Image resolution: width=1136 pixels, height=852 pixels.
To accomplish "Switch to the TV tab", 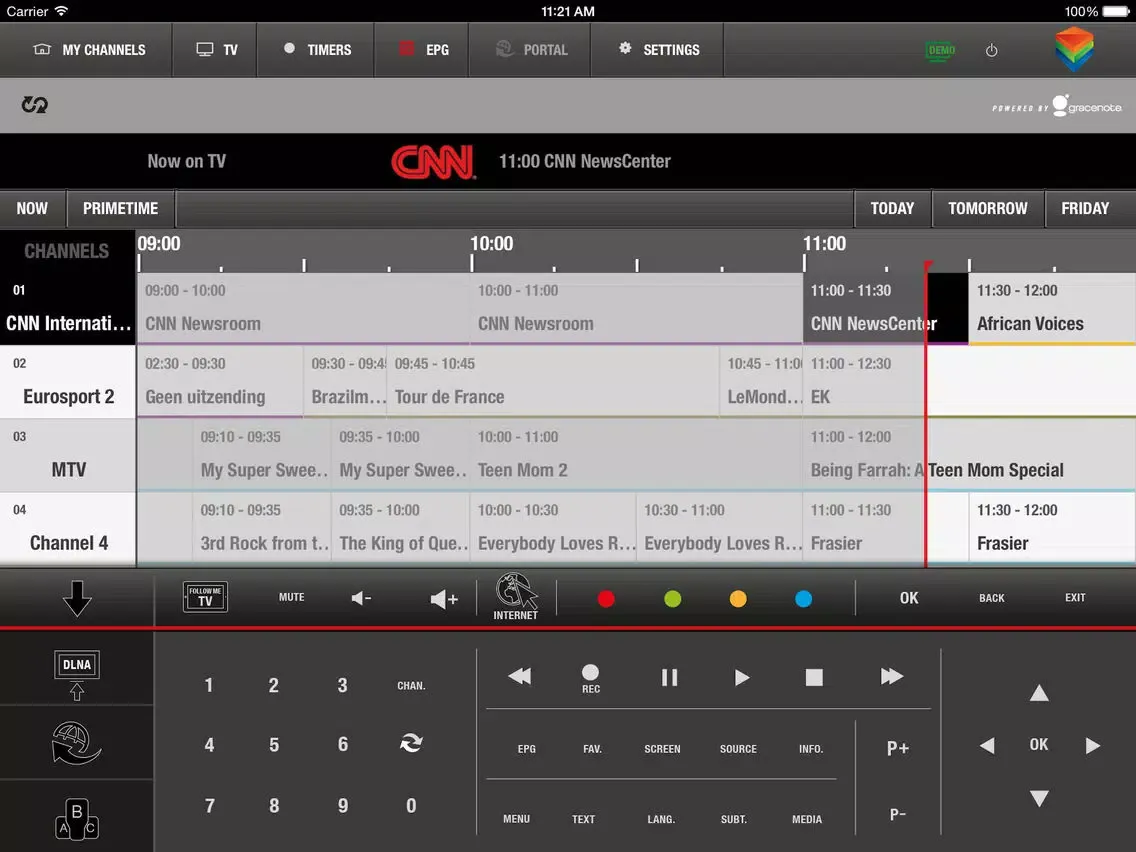I will tap(215, 49).
